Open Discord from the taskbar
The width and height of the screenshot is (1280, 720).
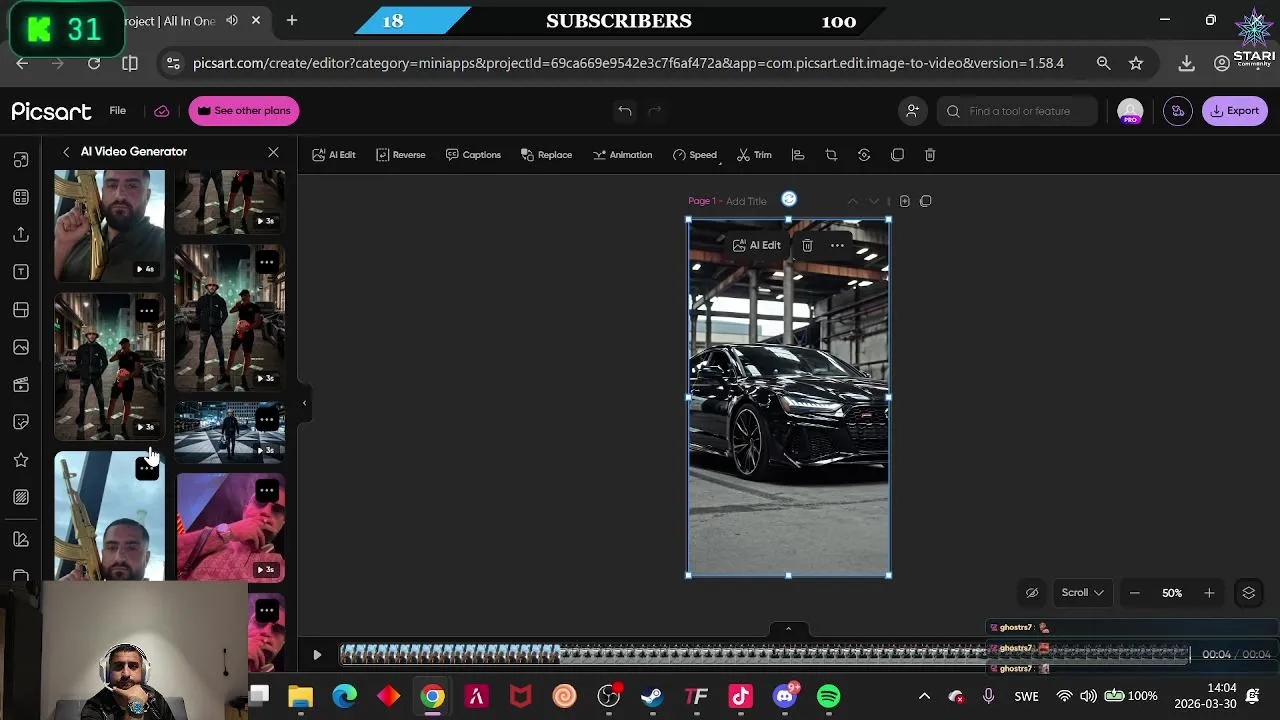(x=785, y=696)
